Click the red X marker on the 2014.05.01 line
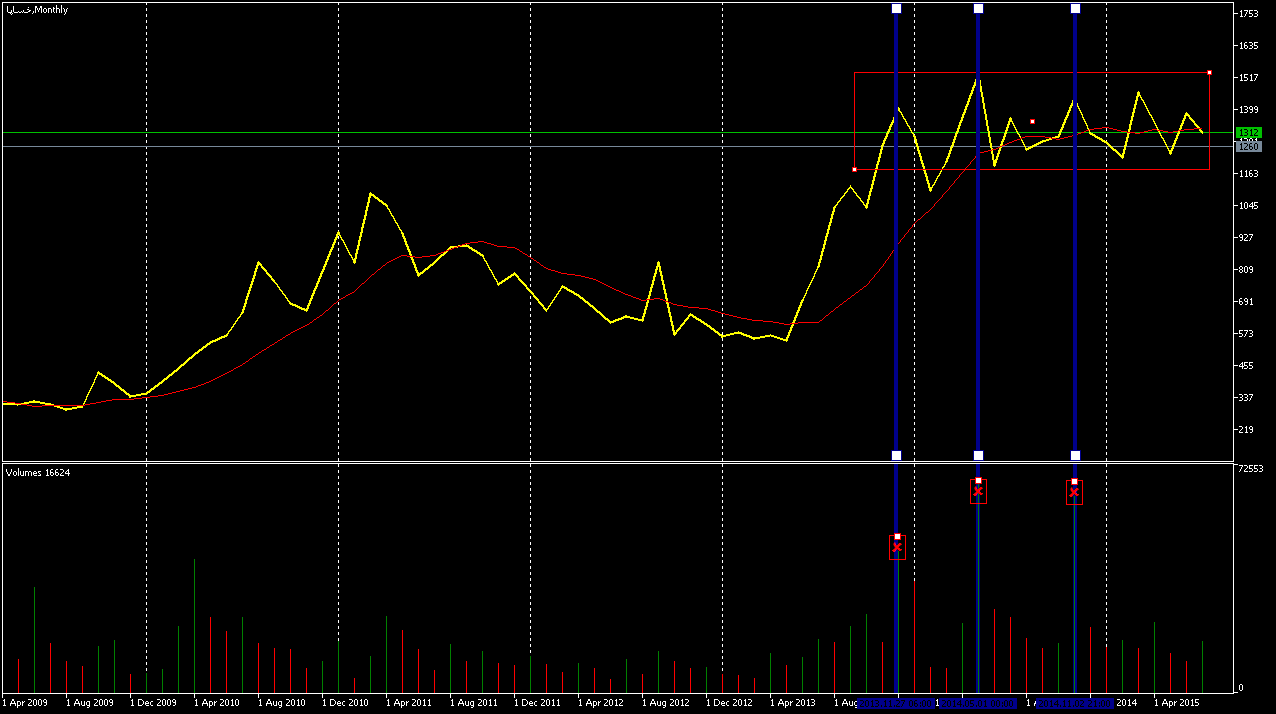1276x714 pixels. pos(978,491)
